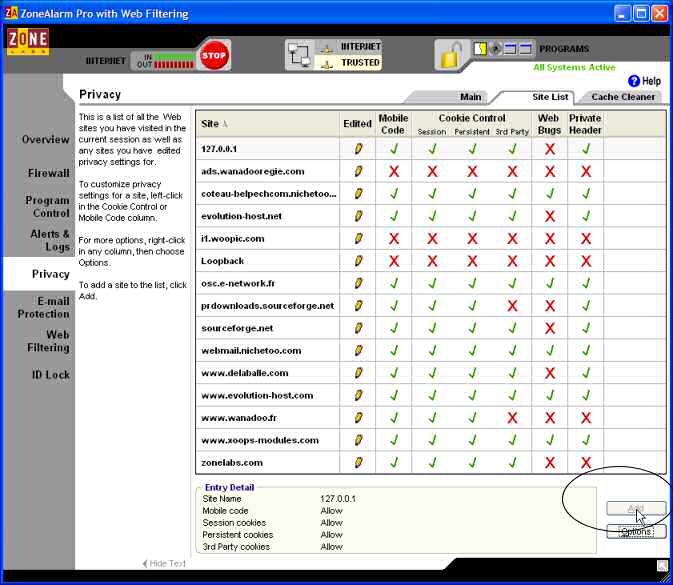
Task: Click the Internet Lock padlock icon
Action: tap(450, 55)
